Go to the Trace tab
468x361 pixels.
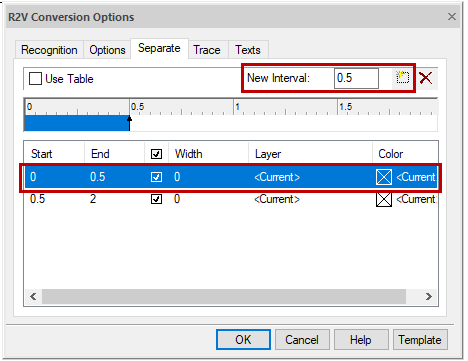point(207,50)
